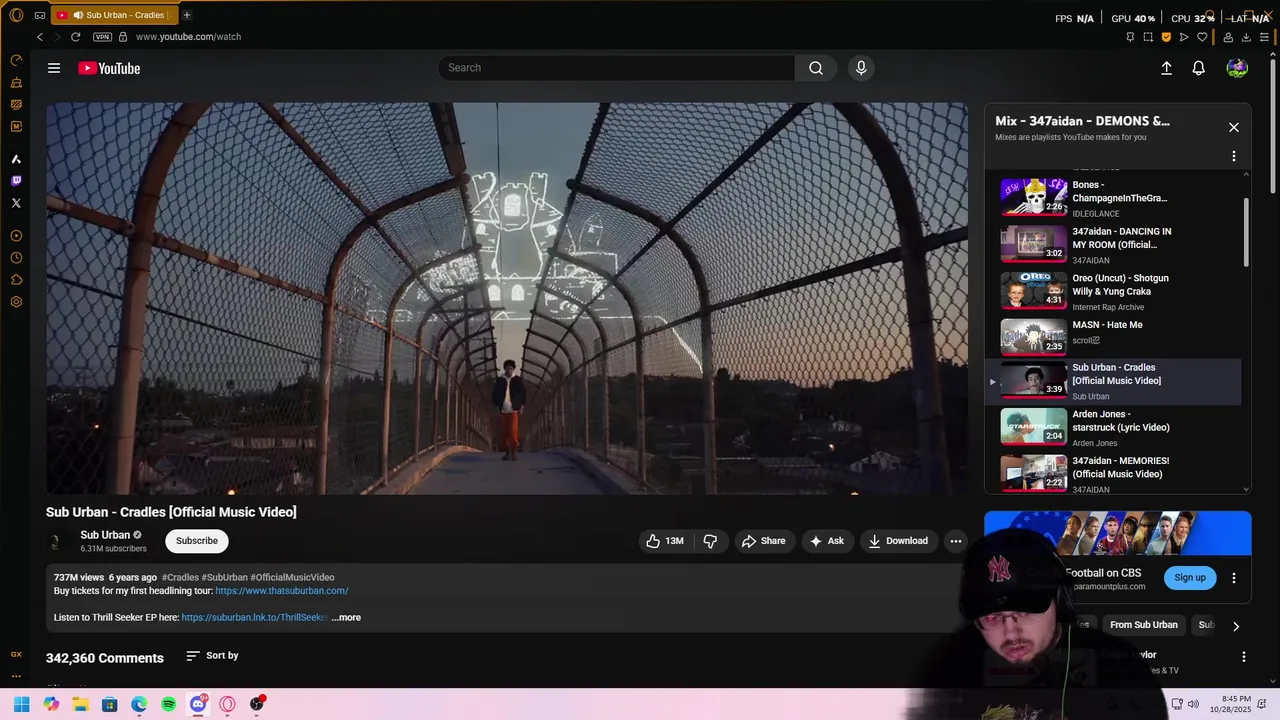Open the Player icon in sidebar

click(x=16, y=236)
